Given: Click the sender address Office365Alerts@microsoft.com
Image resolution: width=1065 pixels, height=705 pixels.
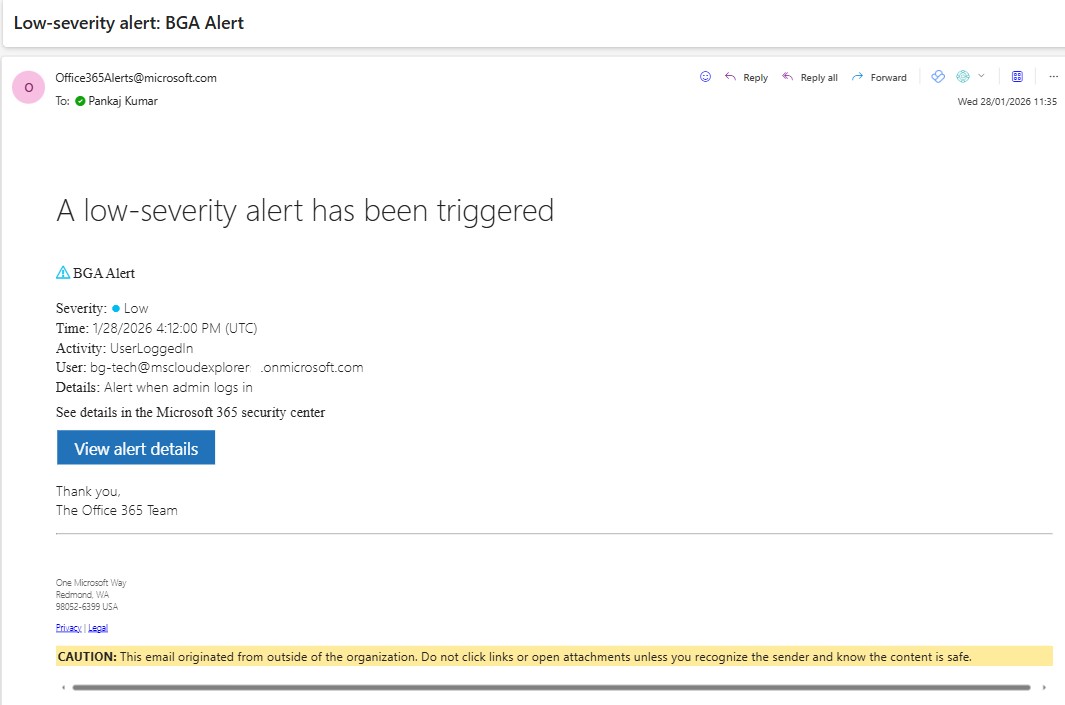Looking at the screenshot, I should (135, 76).
